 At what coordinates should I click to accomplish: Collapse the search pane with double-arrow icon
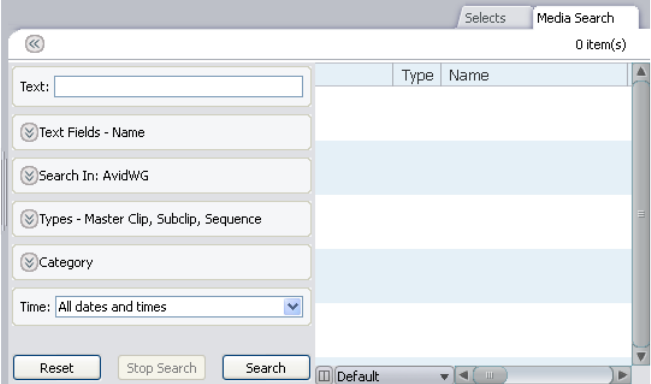pyautogui.click(x=34, y=44)
